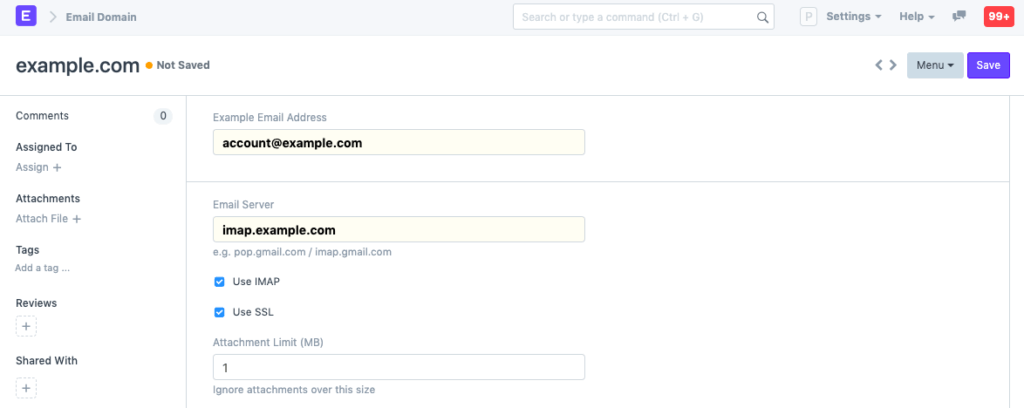Expand the Menu dropdown button
Image resolution: width=1024 pixels, height=408 pixels.
tap(934, 66)
